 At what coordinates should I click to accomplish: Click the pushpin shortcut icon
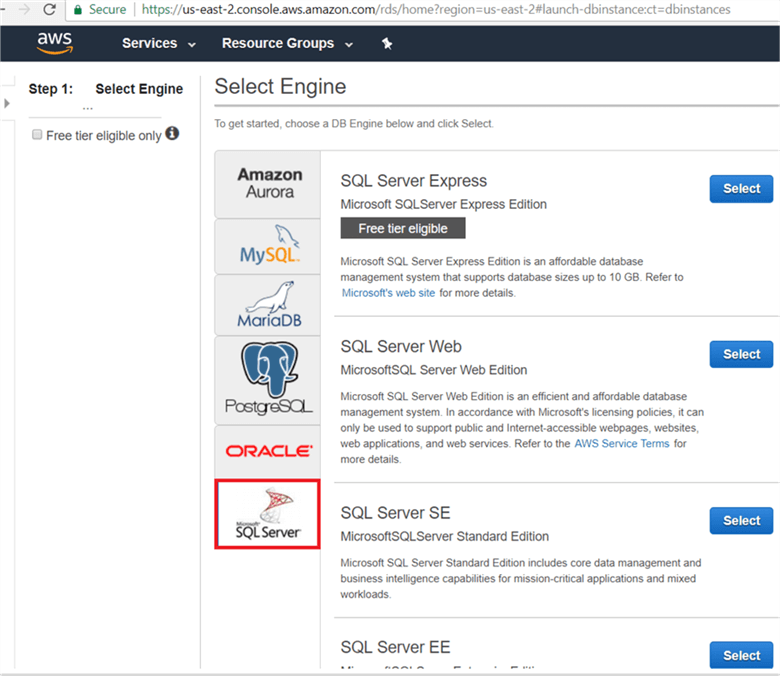(x=387, y=44)
